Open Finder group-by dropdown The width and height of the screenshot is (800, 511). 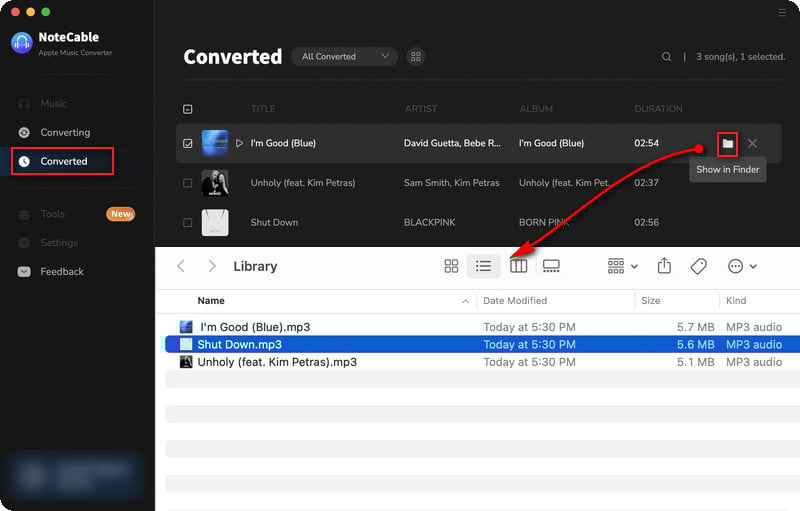(623, 266)
